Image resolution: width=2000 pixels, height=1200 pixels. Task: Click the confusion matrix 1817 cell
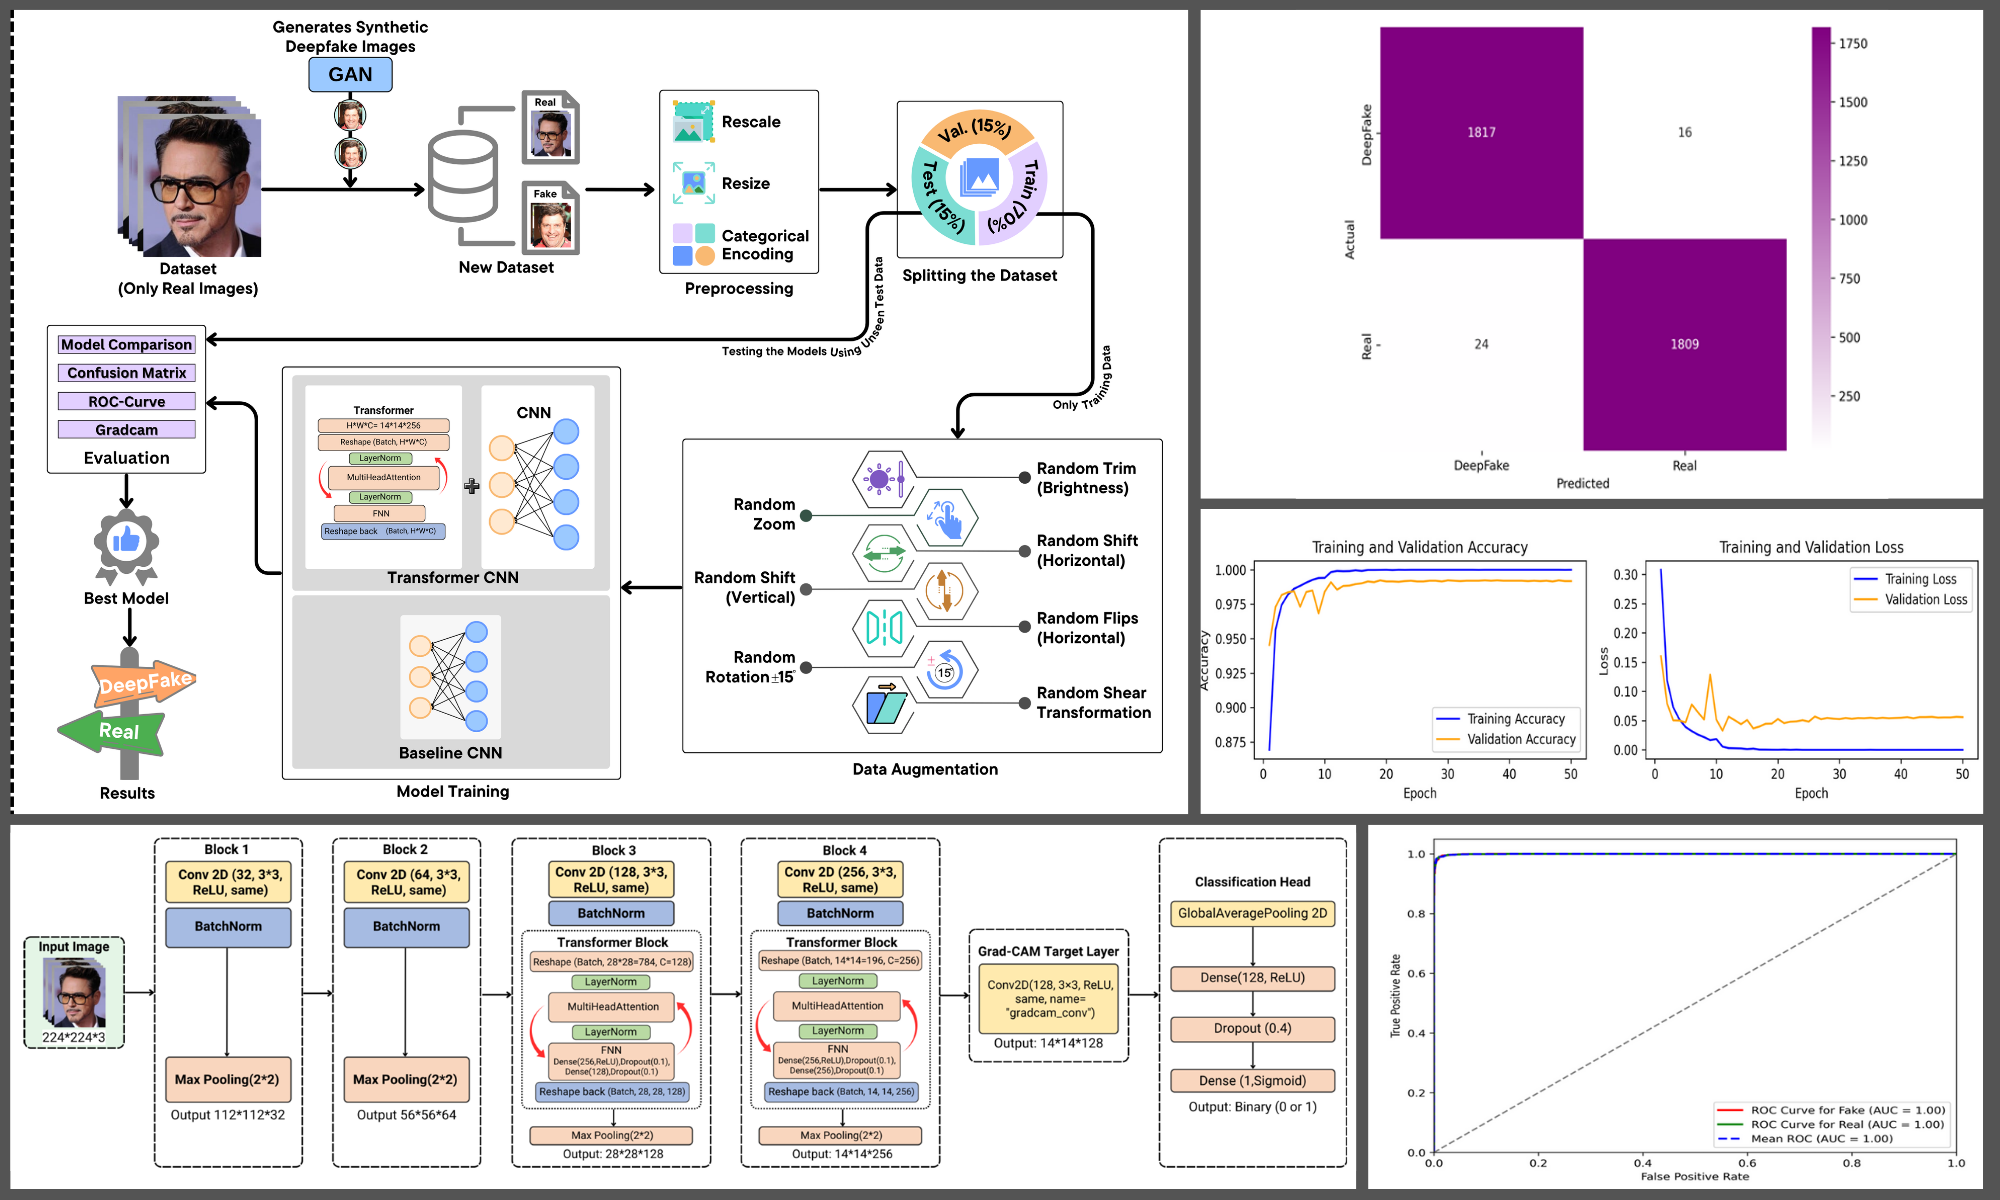[x=1481, y=132]
